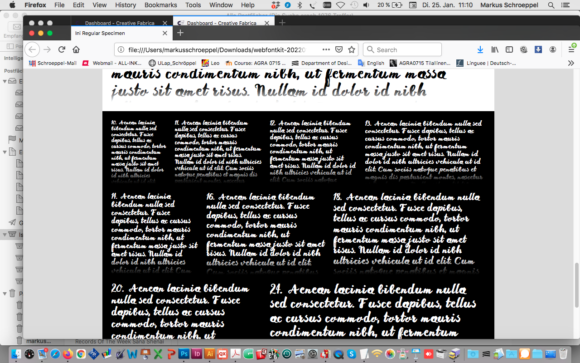Launch Skype from the Dock
The image size is (580, 363).
tap(351, 354)
